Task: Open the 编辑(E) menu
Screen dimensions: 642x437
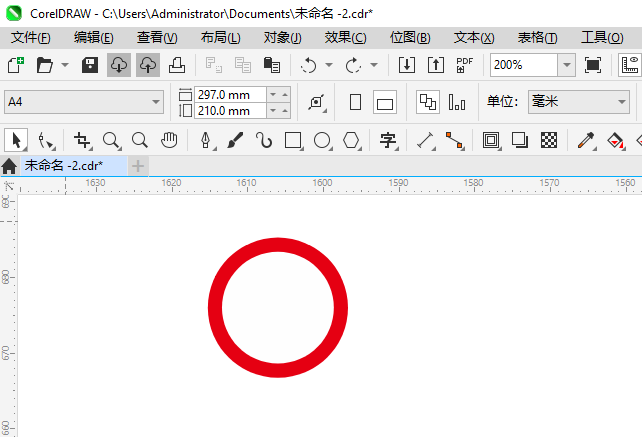Action: point(94,38)
